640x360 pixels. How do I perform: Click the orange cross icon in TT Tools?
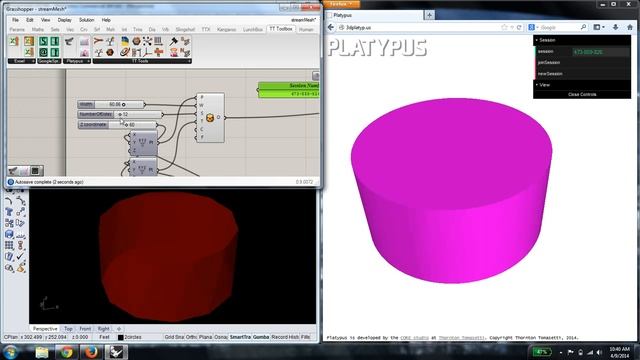158,52
